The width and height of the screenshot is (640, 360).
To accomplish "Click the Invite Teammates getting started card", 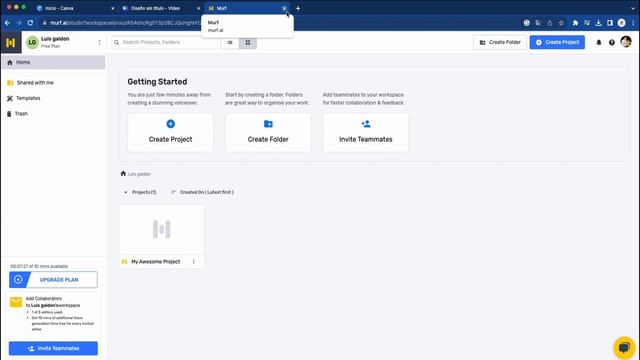I will pyautogui.click(x=366, y=133).
